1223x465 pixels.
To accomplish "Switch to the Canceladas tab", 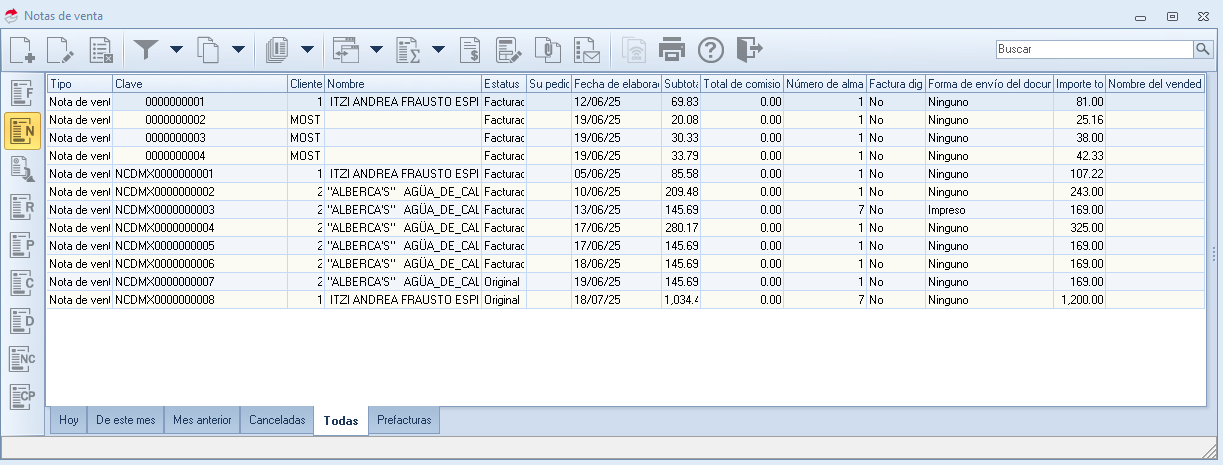I will pyautogui.click(x=277, y=421).
